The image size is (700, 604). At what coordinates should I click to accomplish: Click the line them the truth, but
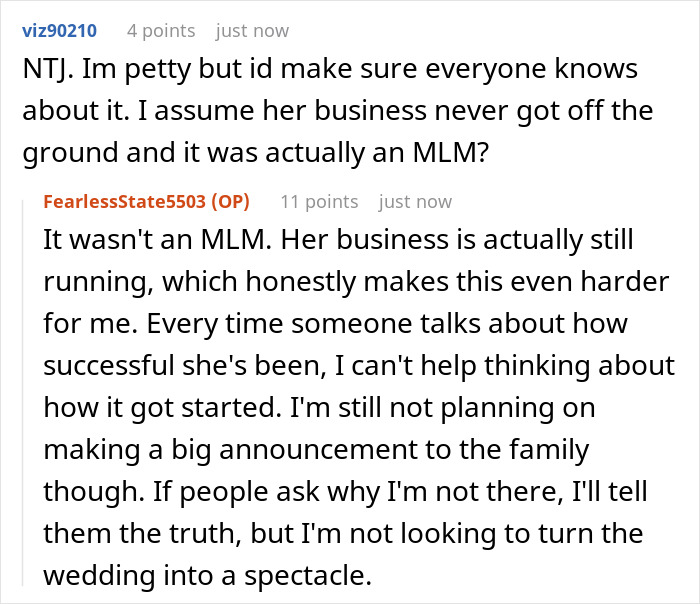pyautogui.click(x=343, y=533)
